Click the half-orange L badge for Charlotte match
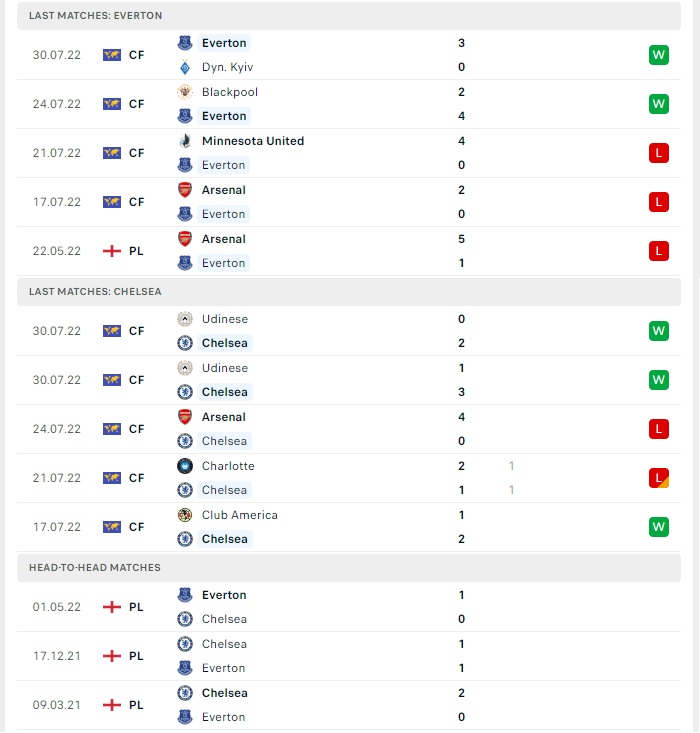This screenshot has width=700, height=733. point(658,478)
